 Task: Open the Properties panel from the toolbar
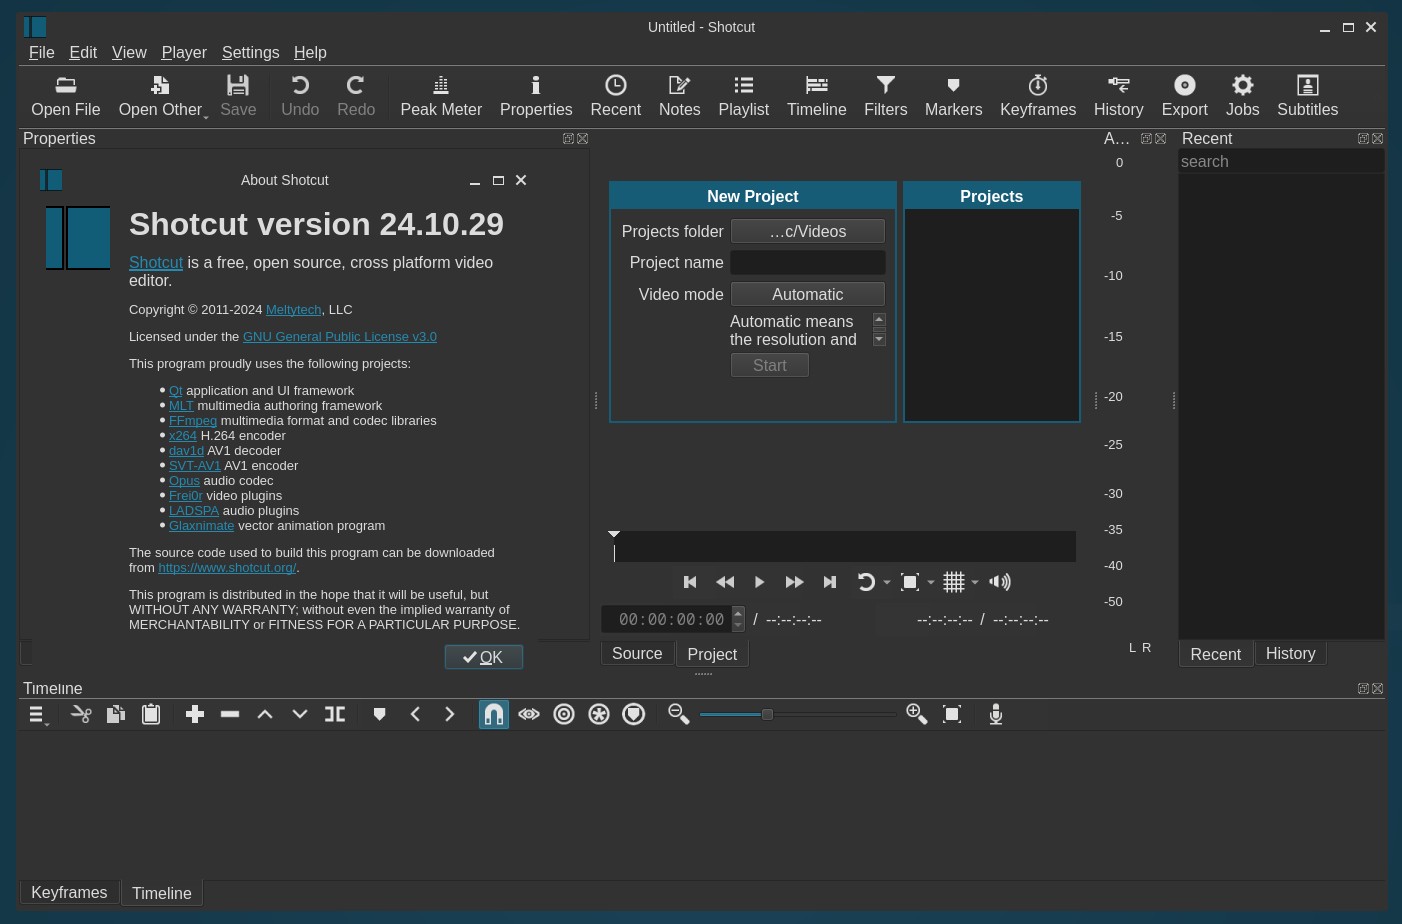click(x=536, y=96)
